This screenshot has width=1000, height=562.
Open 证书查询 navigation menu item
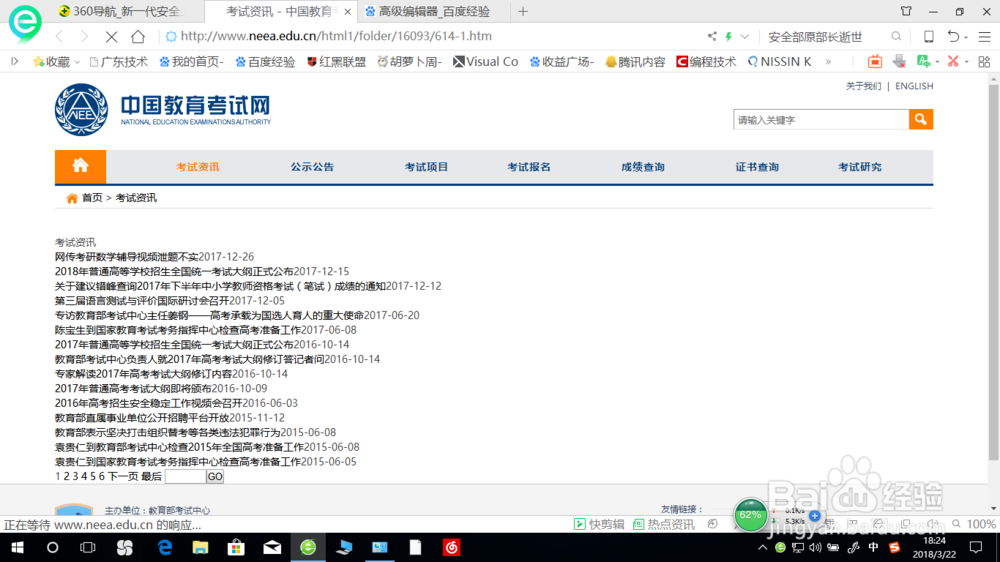tap(757, 166)
